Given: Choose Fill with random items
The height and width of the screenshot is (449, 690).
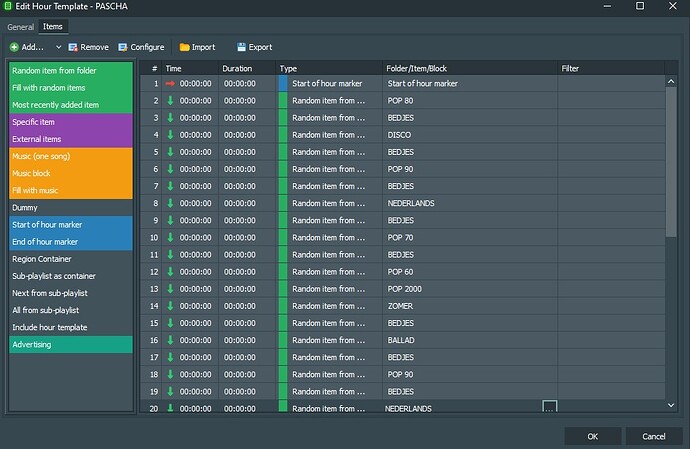Looking at the screenshot, I should (x=70, y=88).
